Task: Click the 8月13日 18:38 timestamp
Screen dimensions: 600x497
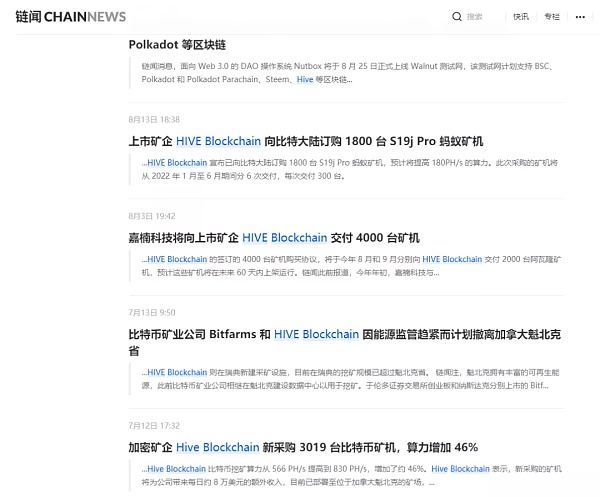Action: tap(154, 118)
